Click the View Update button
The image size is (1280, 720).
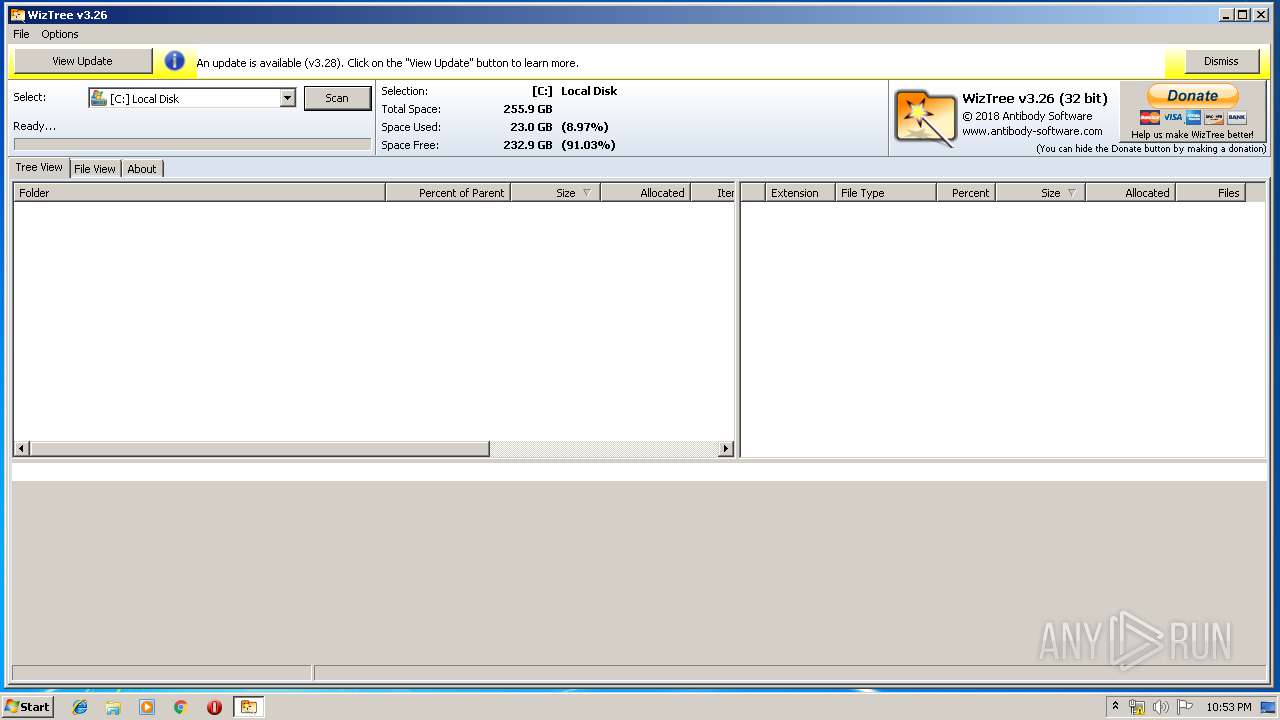pyautogui.click(x=82, y=61)
